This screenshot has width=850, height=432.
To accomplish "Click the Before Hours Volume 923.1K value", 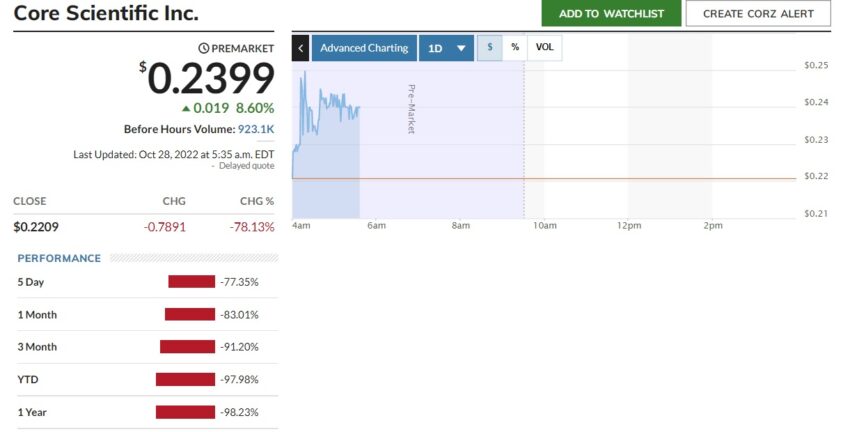I will coord(256,129).
